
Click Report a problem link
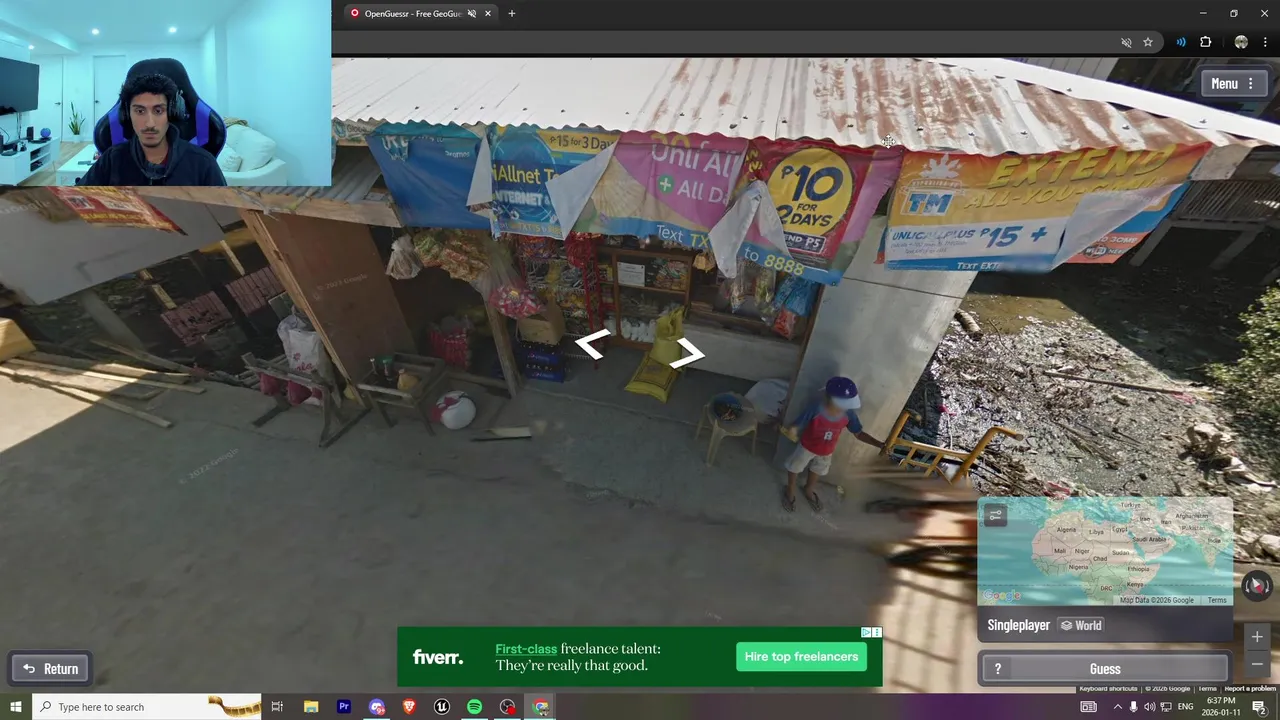click(x=1250, y=688)
